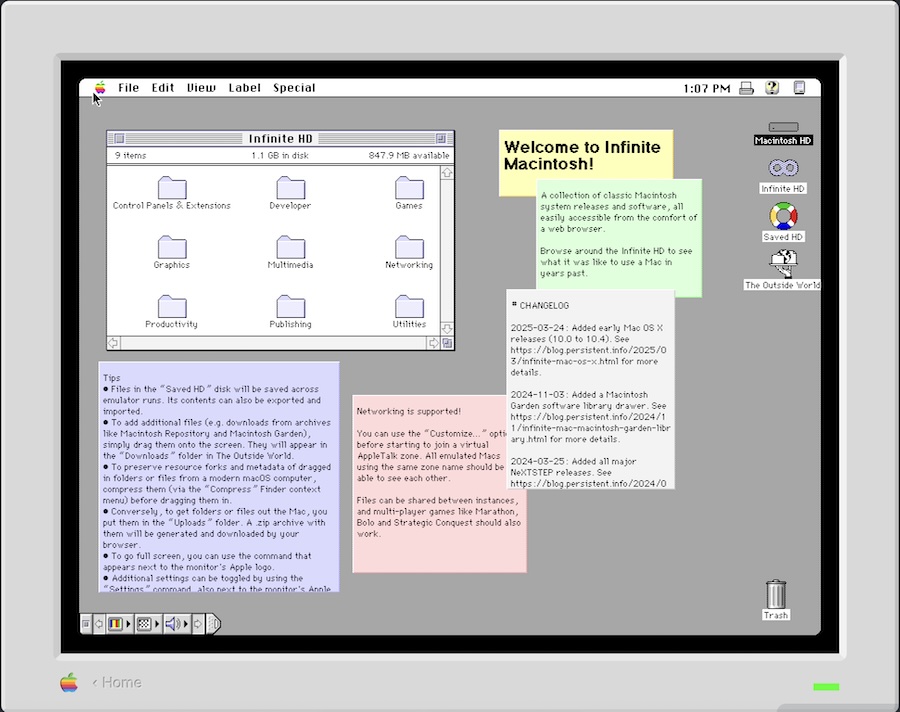Viewport: 900px width, 712px height.
Task: Click the up scroll arrow in Infinite HD window
Action: pyautogui.click(x=447, y=173)
